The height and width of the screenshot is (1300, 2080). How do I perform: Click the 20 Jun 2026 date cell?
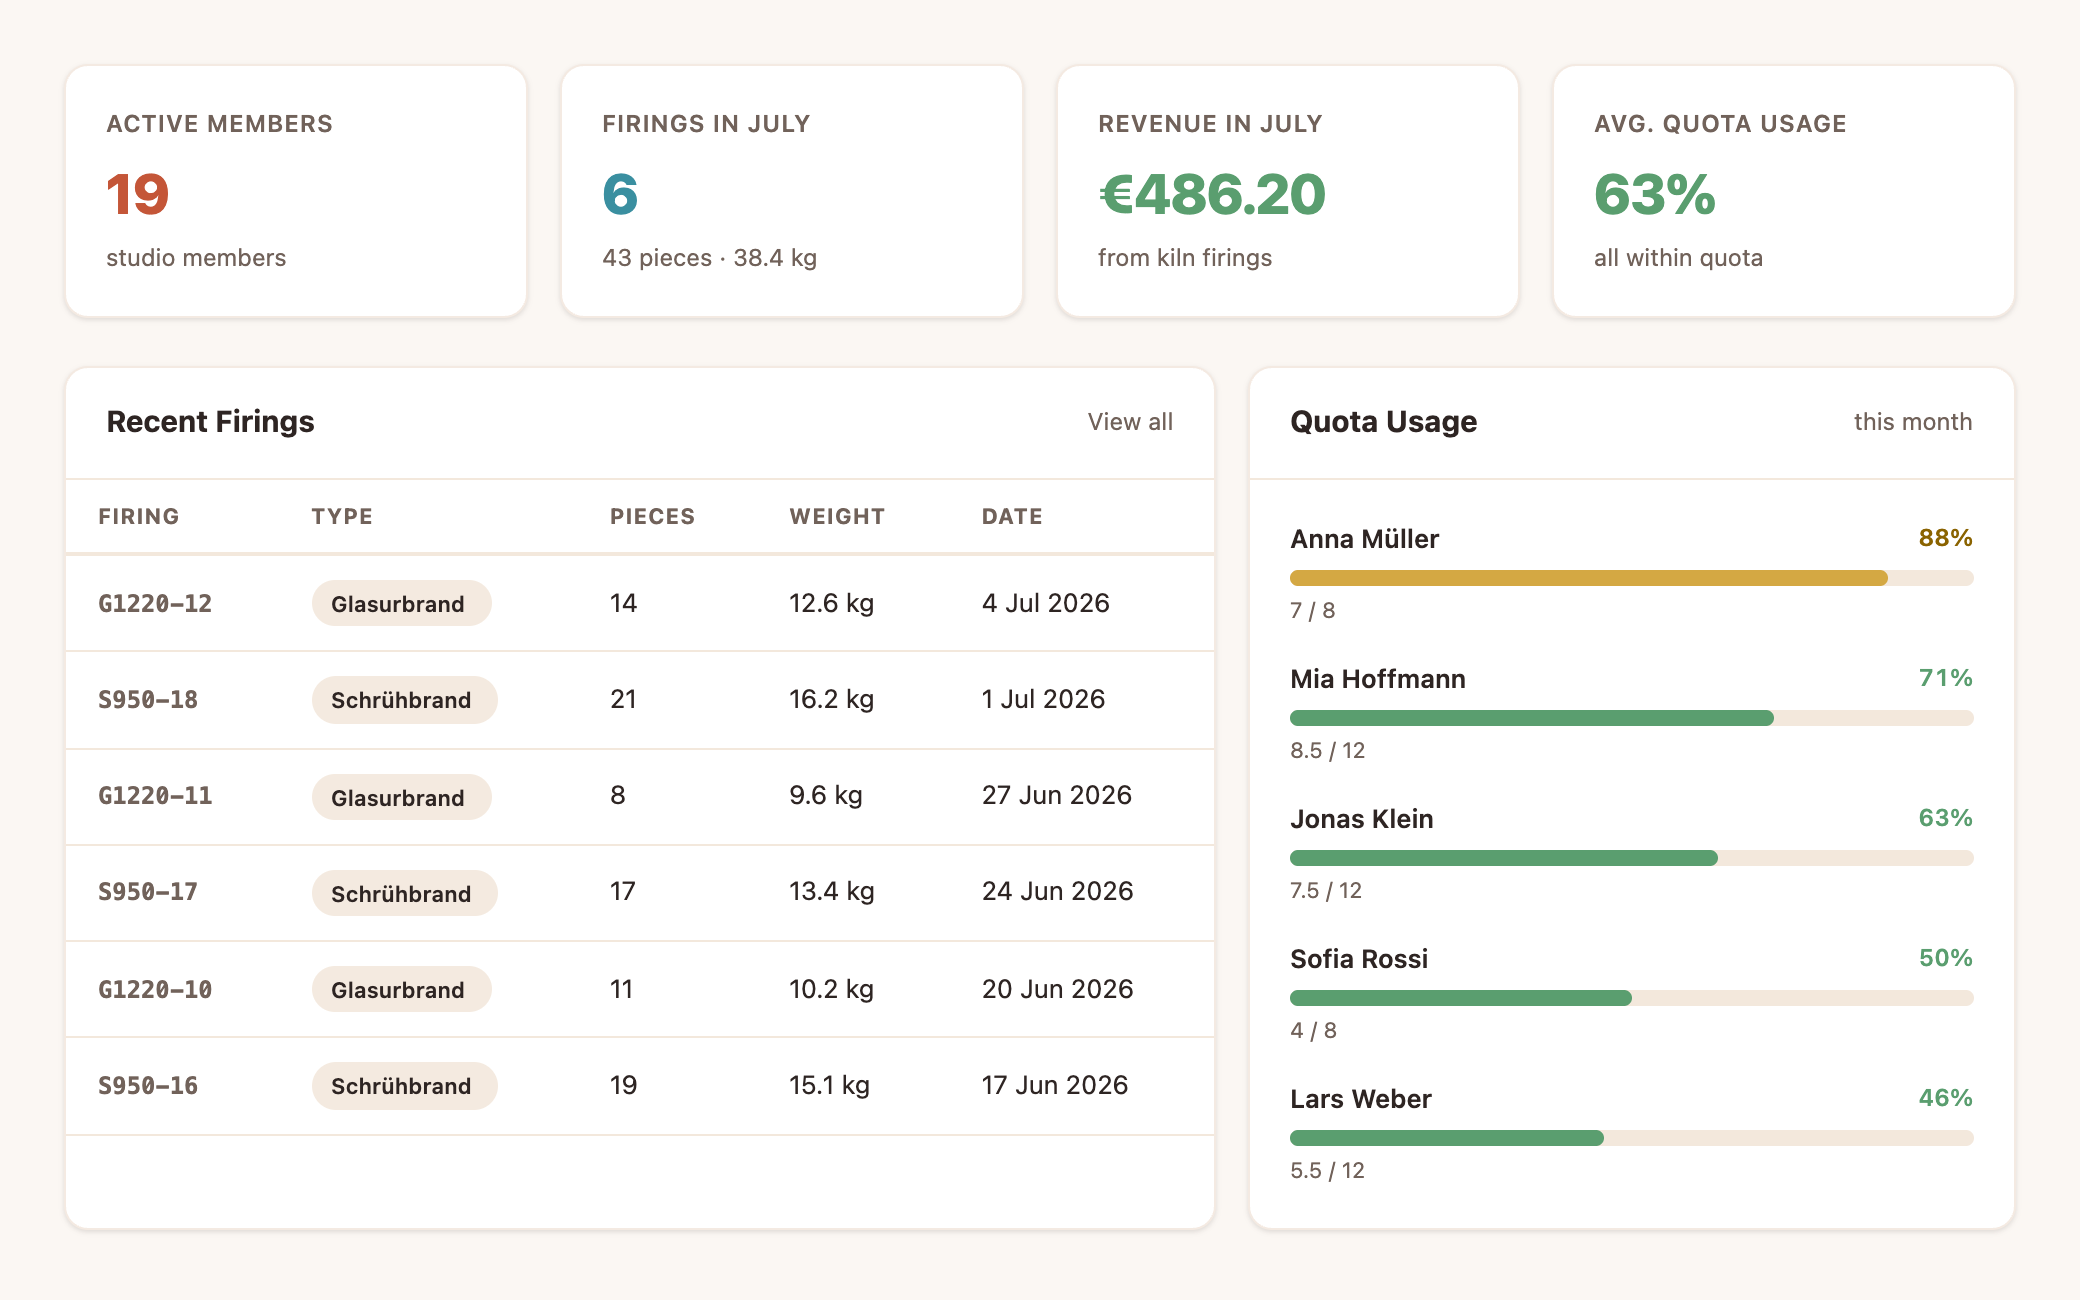pos(1057,989)
